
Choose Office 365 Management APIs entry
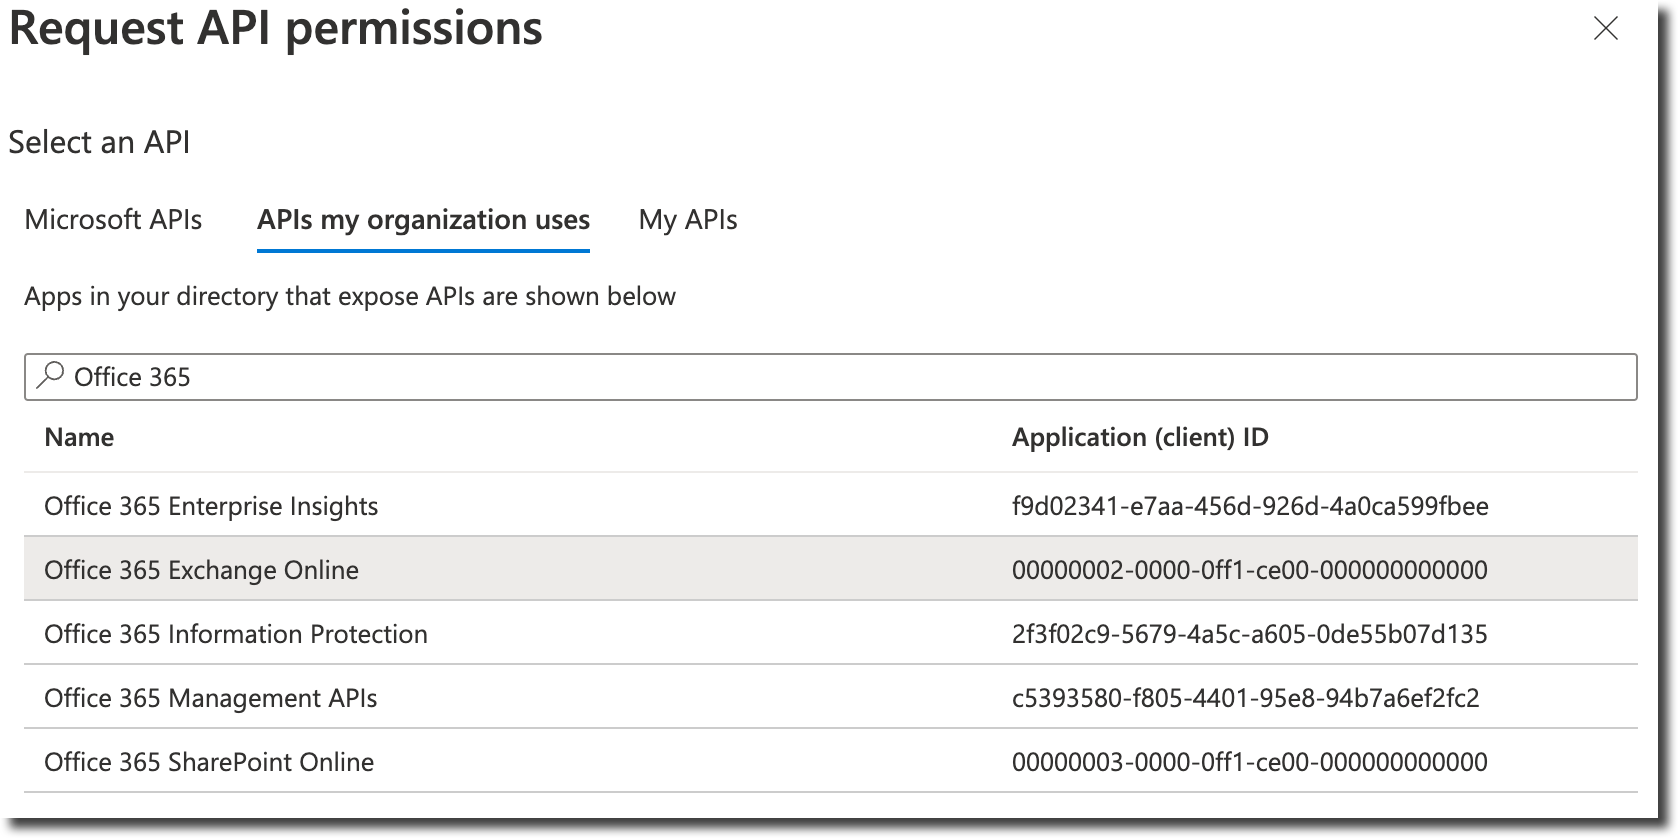210,698
